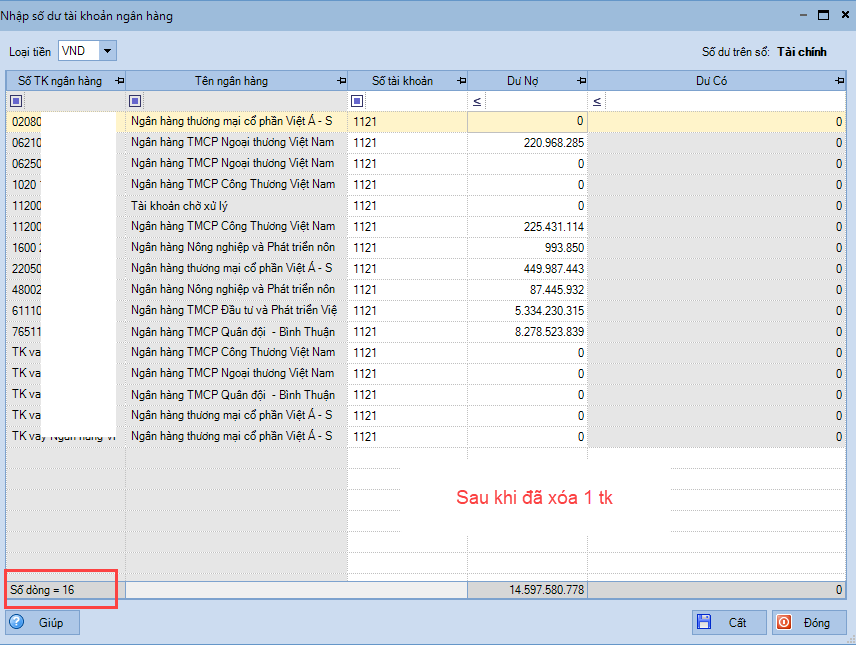
Task: Click pin icon in Số TK ngân hàng header
Action: (119, 81)
